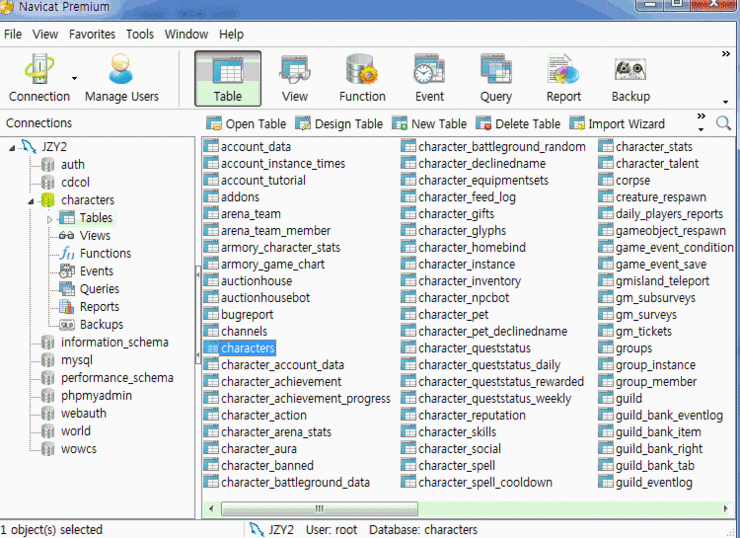Expand the Backup toolbar dropdown arrow
The height and width of the screenshot is (538, 740).
(725, 102)
